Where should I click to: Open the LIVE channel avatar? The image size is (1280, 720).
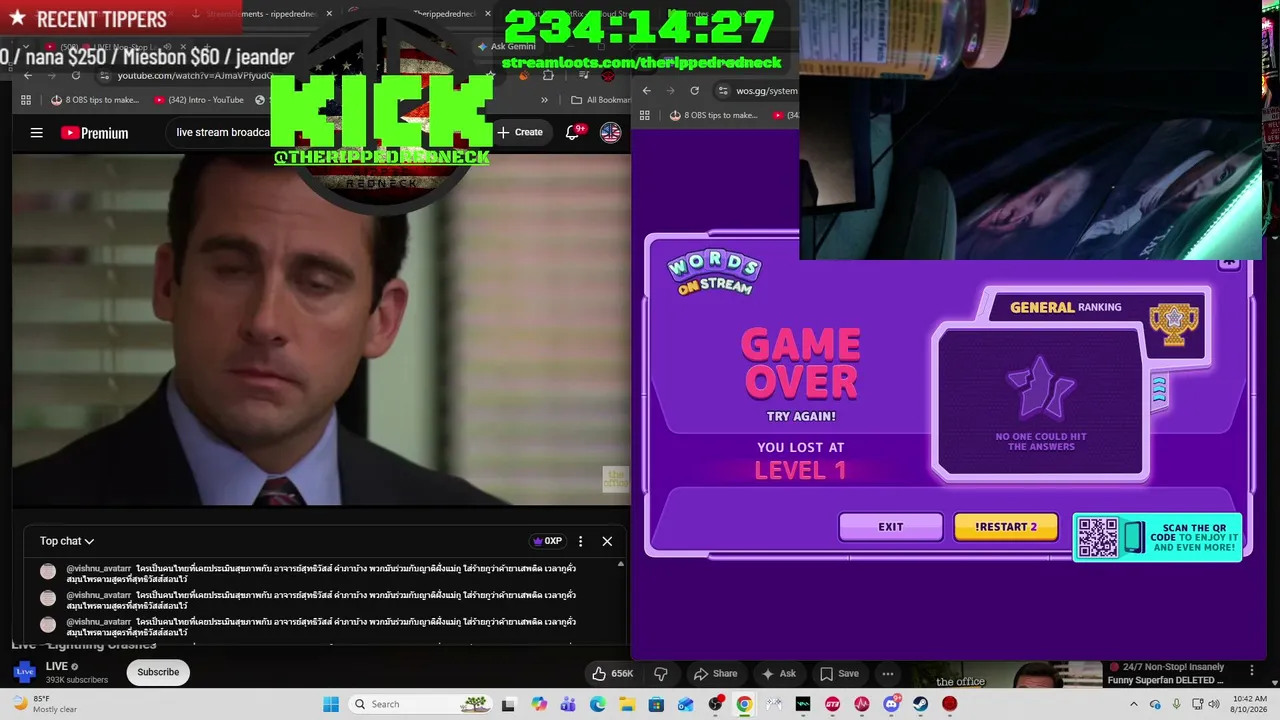coord(24,672)
